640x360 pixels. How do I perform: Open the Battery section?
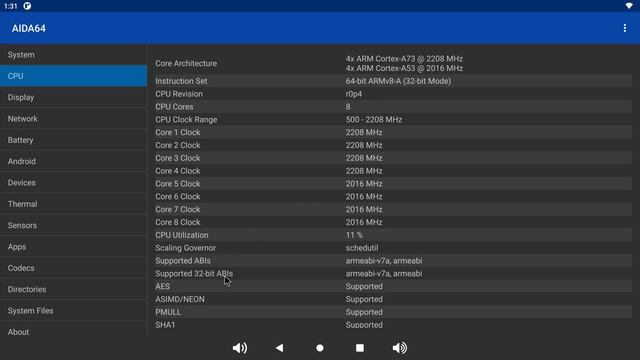point(73,140)
